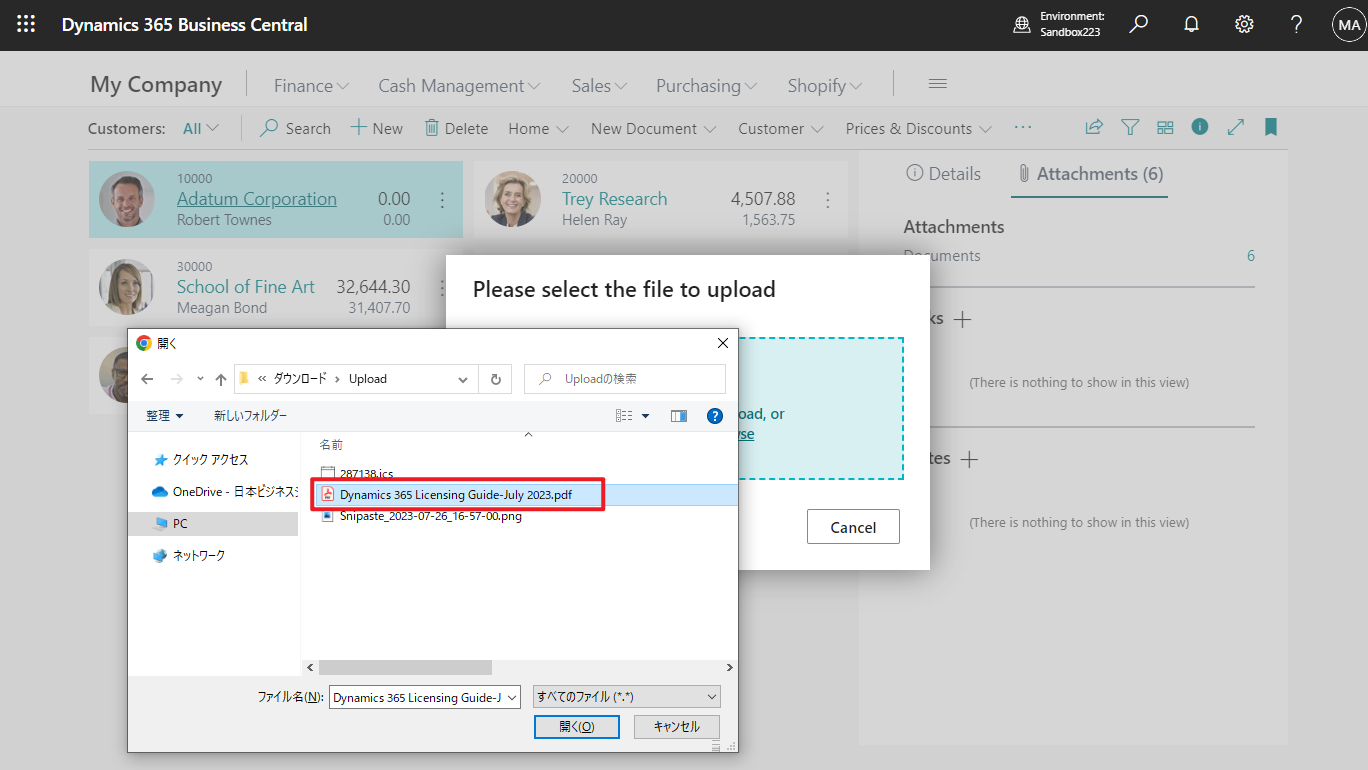The width and height of the screenshot is (1368, 770).
Task: Expand the view options dropdown in the file dialog
Action: tap(644, 415)
